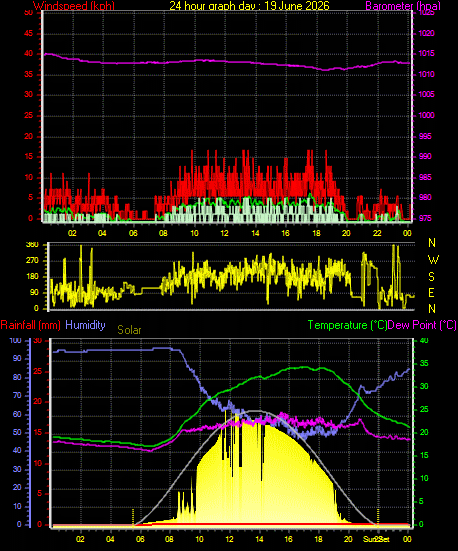Click the 35 value on windspeed axis
458x551 pixels.
pos(28,74)
